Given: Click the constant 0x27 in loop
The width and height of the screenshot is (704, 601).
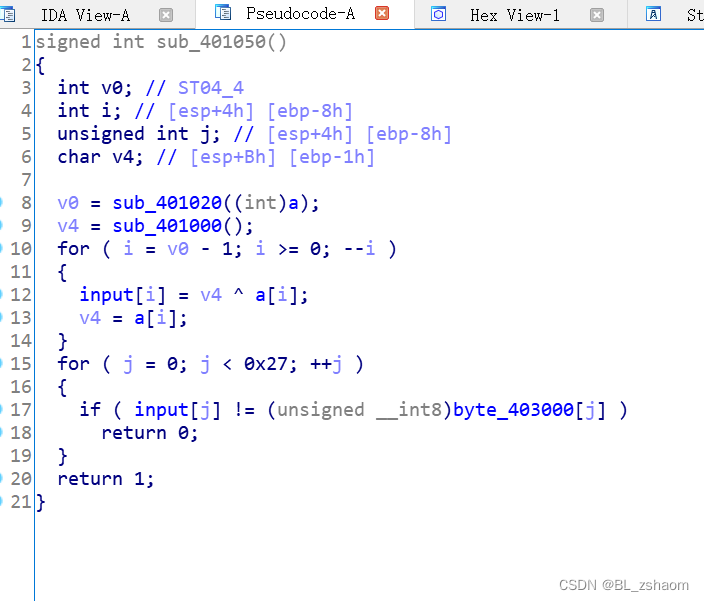Looking at the screenshot, I should pyautogui.click(x=266, y=364).
